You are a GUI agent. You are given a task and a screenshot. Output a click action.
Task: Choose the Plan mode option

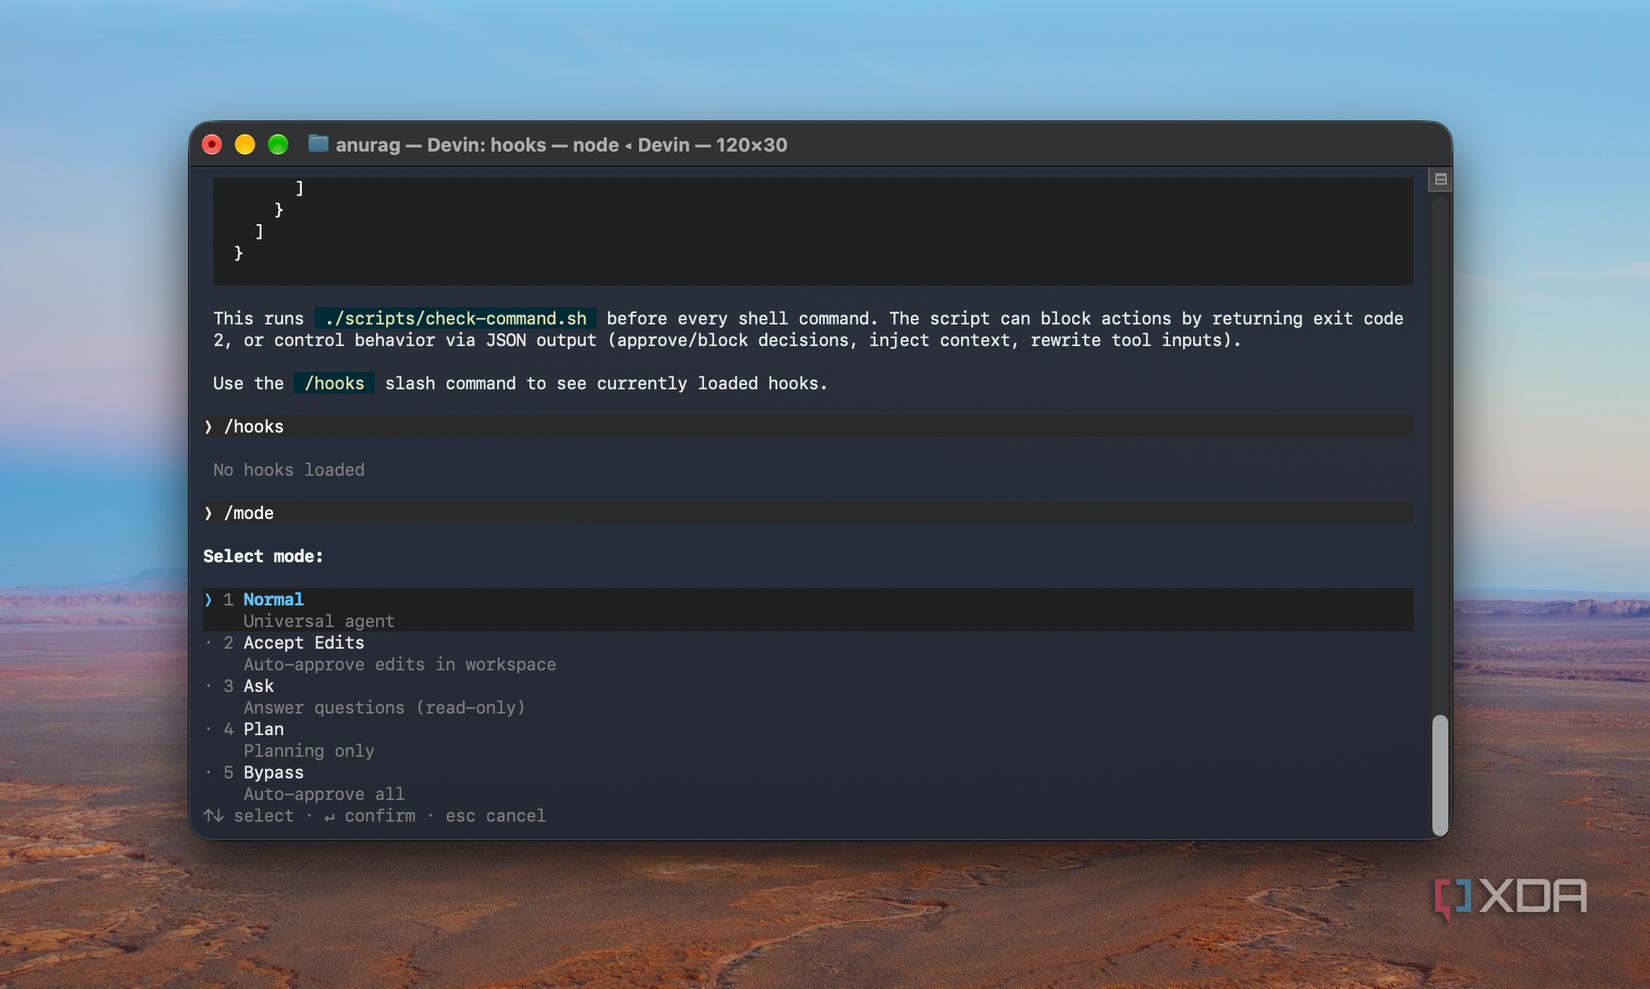(263, 729)
